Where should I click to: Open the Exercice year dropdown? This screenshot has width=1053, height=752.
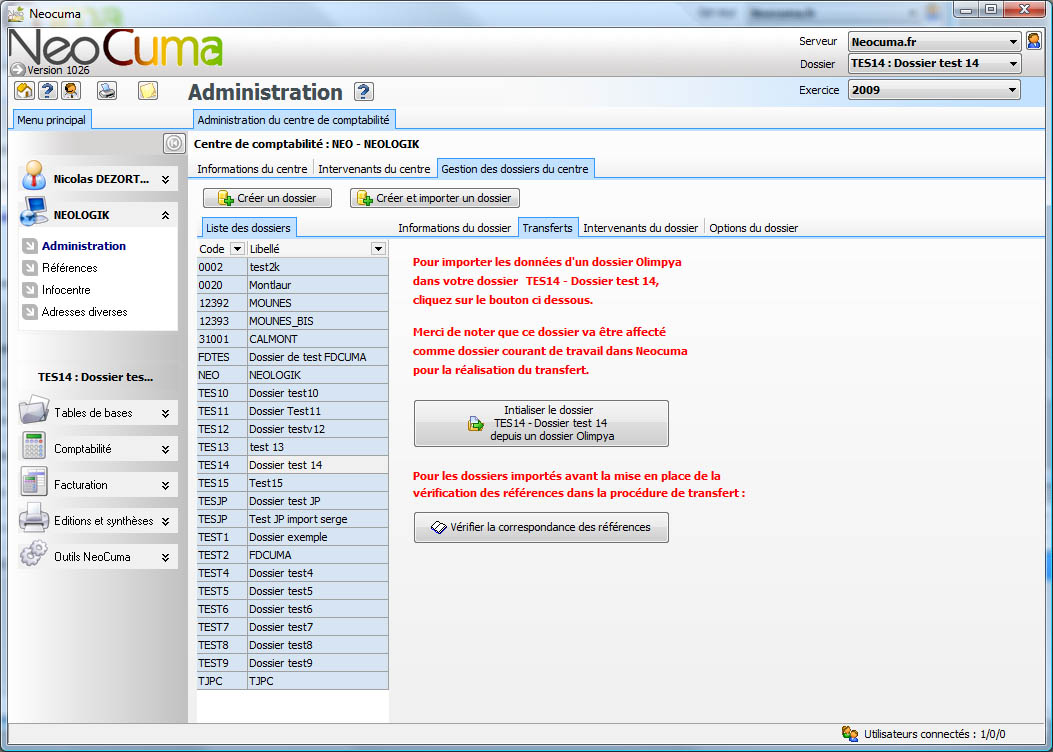pos(1012,90)
